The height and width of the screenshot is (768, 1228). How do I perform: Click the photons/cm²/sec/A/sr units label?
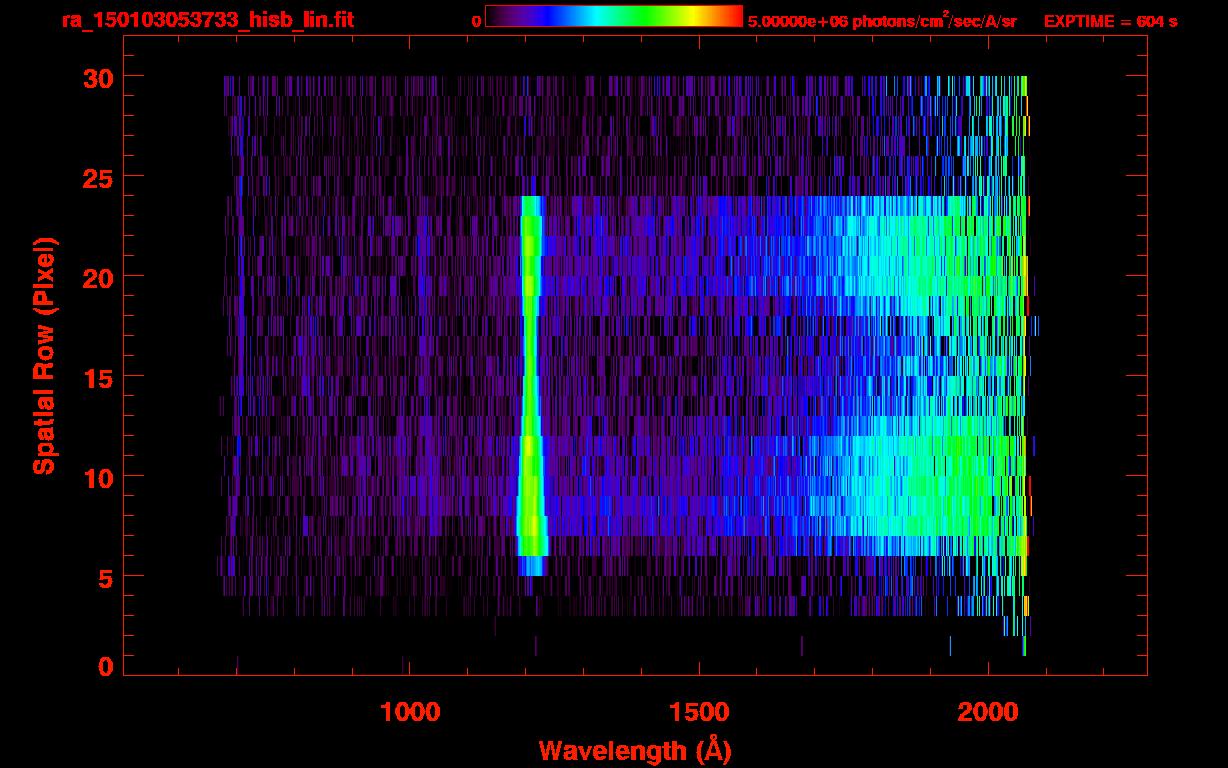[934, 21]
